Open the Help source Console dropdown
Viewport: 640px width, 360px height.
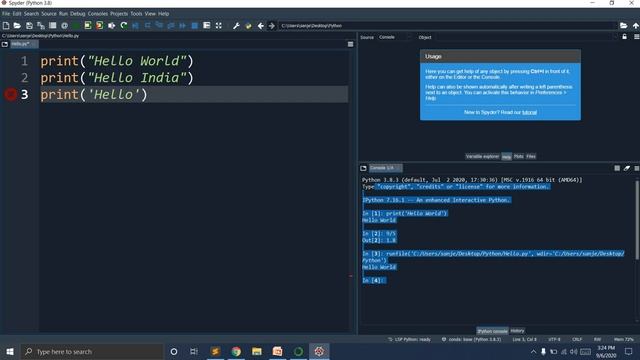pyautogui.click(x=394, y=37)
